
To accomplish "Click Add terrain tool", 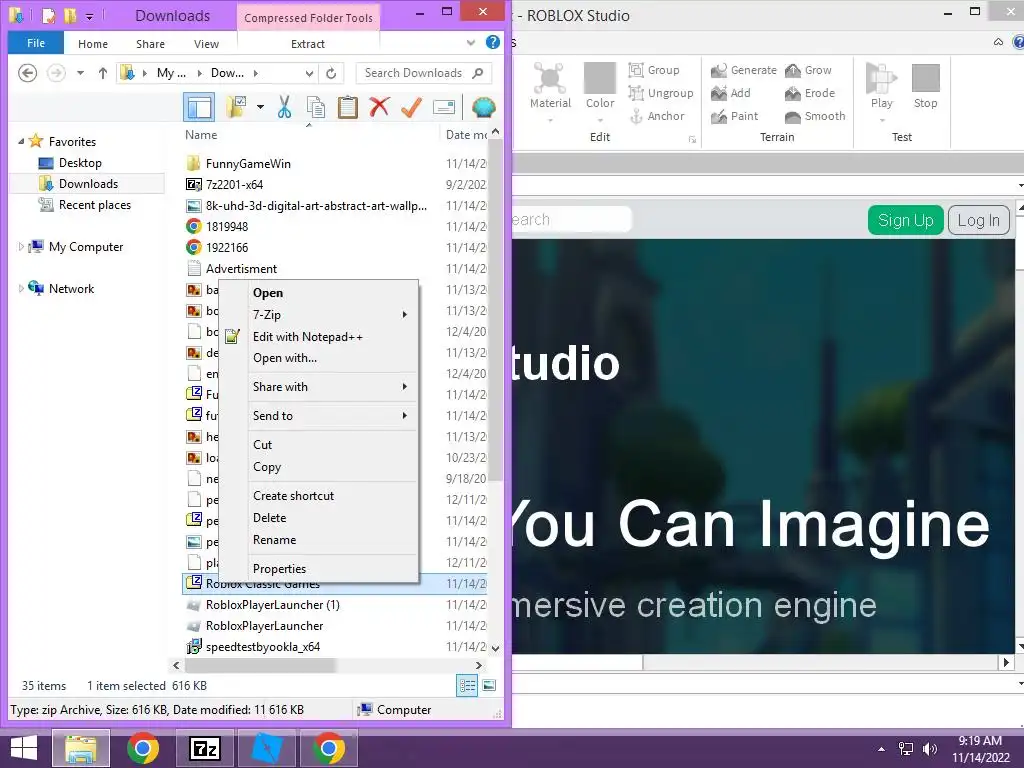I will click(731, 93).
